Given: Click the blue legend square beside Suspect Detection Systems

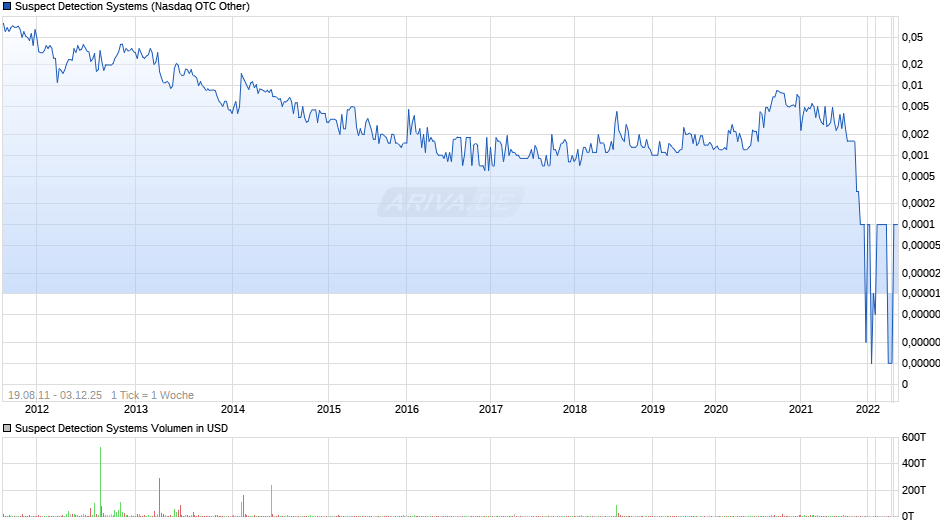Looking at the screenshot, I should (7, 7).
